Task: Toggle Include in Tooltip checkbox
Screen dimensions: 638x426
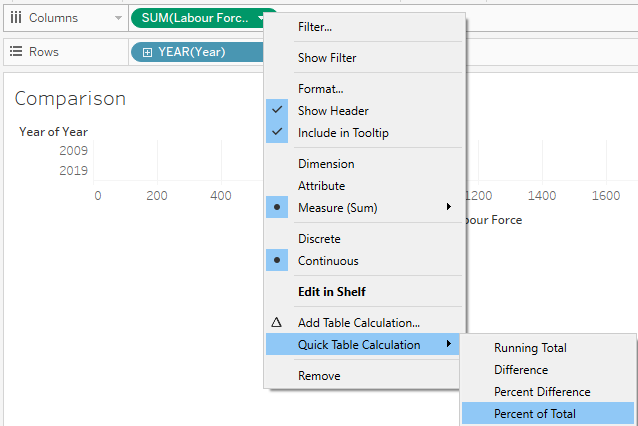Action: pos(343,133)
